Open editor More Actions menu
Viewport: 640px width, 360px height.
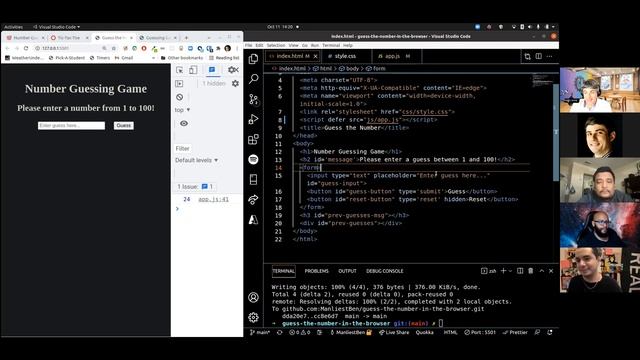click(x=549, y=56)
